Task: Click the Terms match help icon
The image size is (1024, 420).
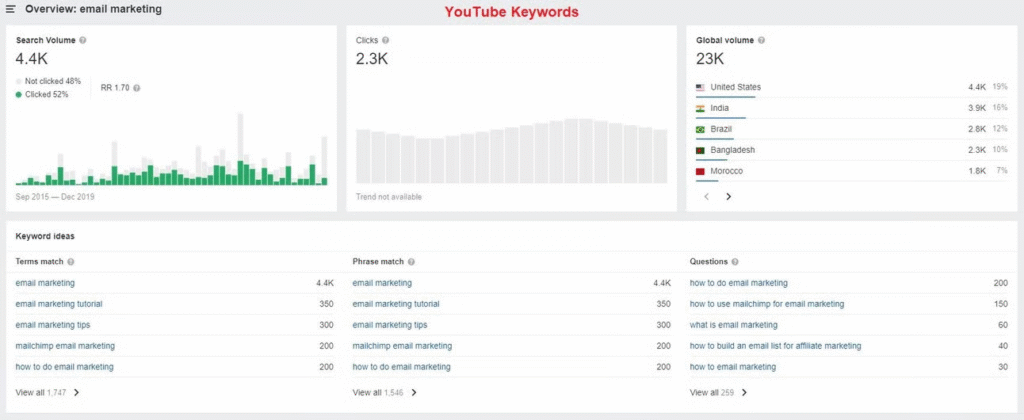Action: pos(71,262)
